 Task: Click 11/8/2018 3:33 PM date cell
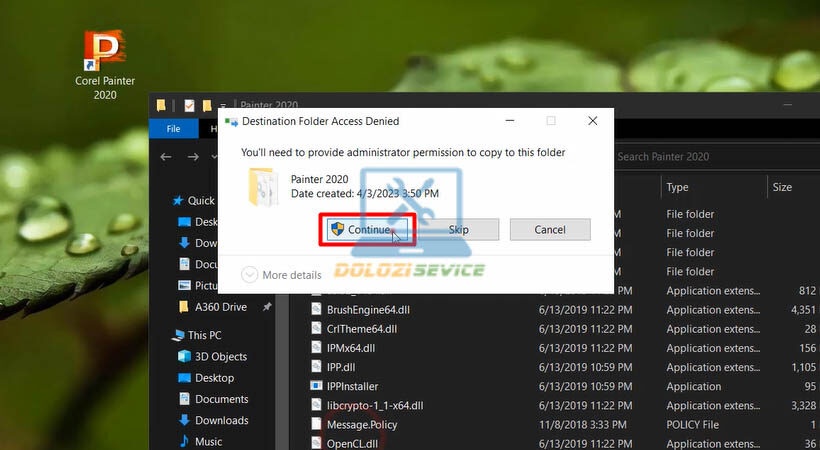[x=583, y=424]
